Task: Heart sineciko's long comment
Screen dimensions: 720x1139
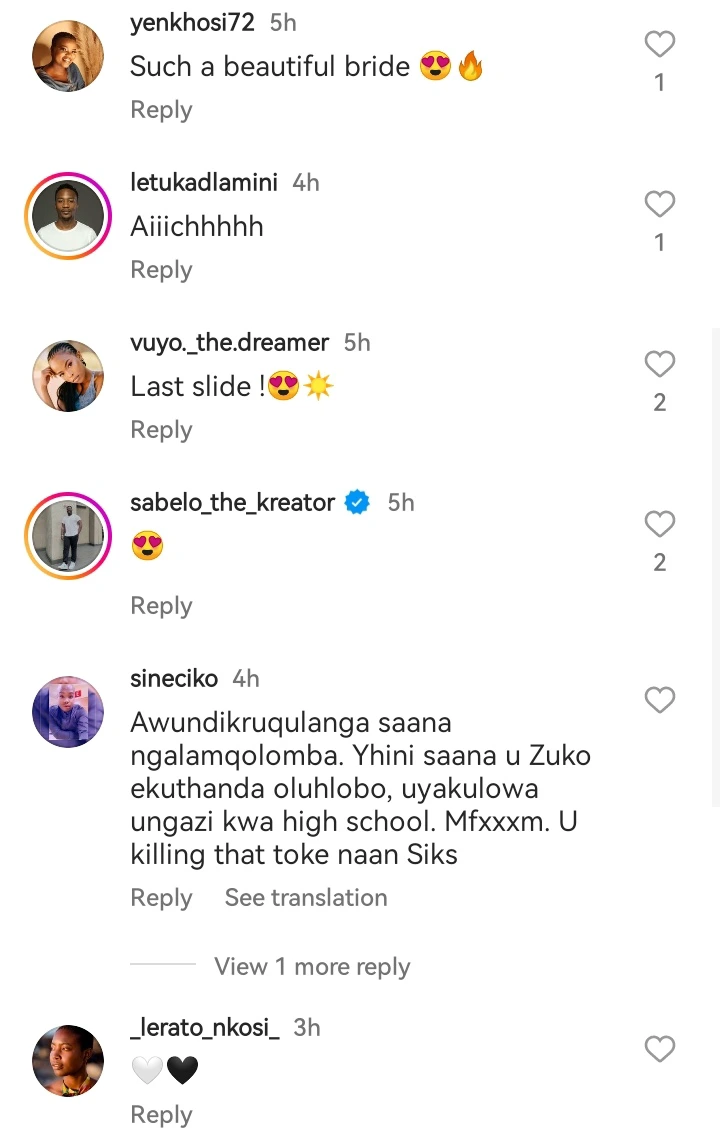Action: point(659,701)
